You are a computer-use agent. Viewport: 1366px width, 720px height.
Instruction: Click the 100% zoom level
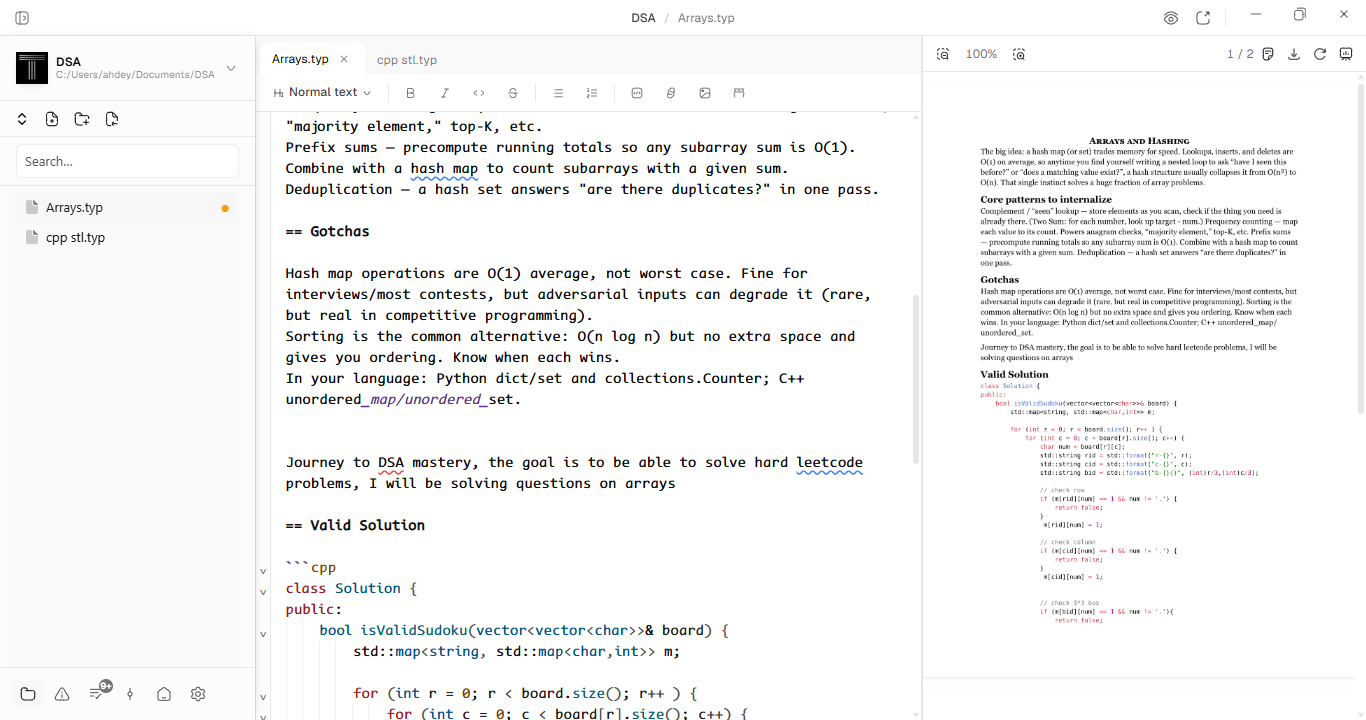pyautogui.click(x=981, y=54)
